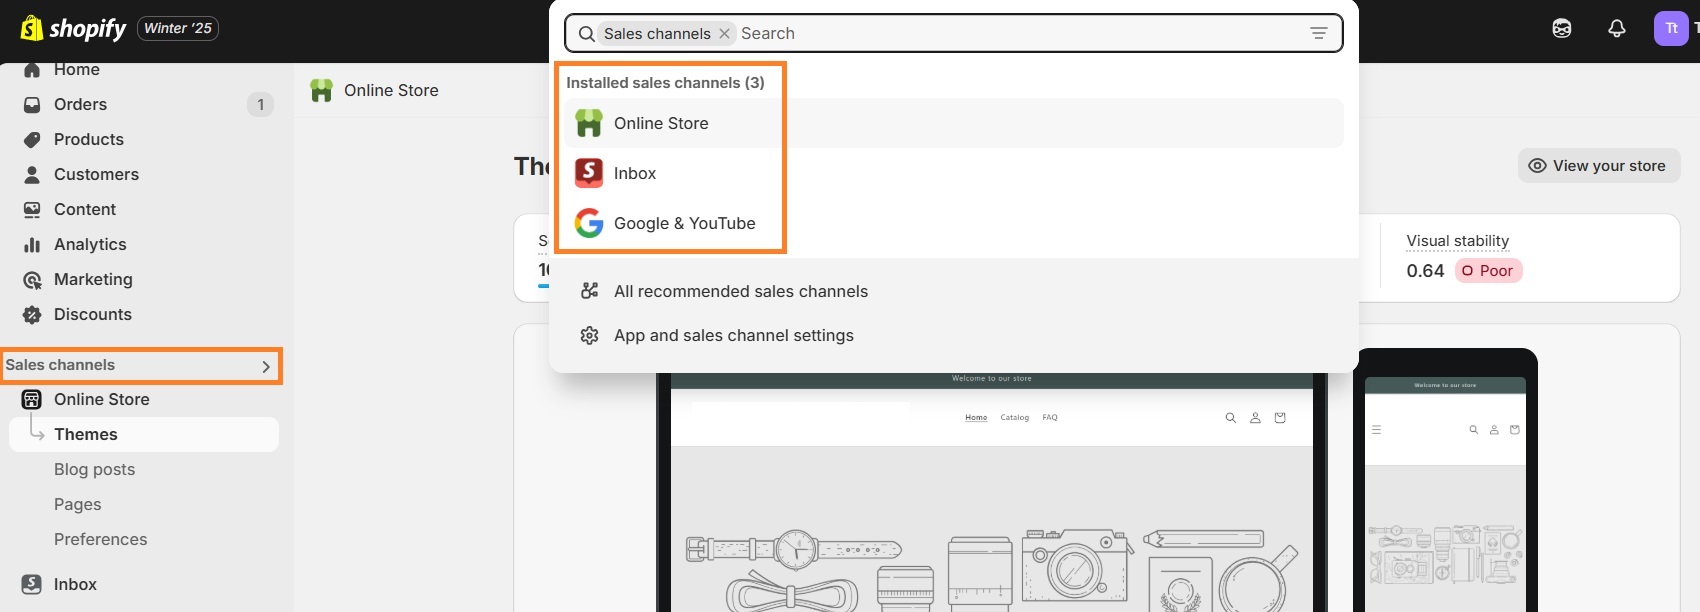Click the Analytics bar chart icon
Image resolution: width=1700 pixels, height=612 pixels.
point(32,244)
